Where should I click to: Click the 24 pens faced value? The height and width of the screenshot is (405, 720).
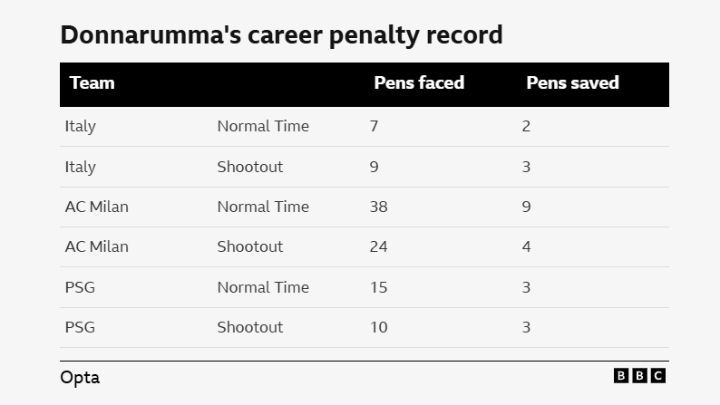(x=378, y=247)
